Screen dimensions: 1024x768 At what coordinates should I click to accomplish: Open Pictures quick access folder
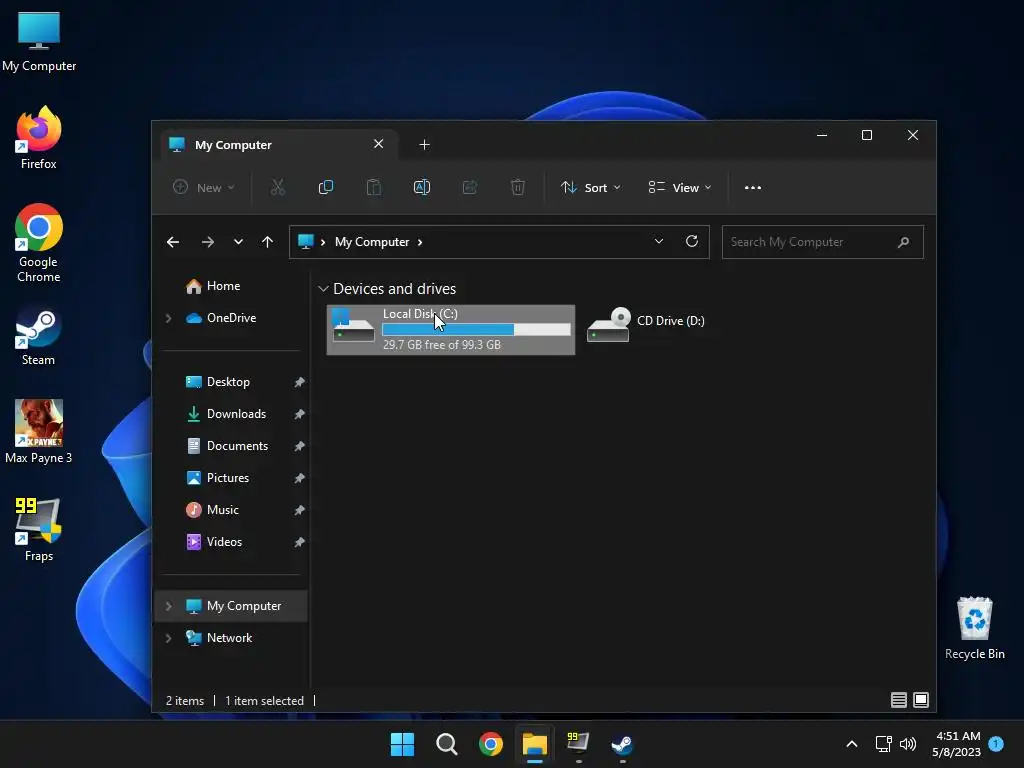coord(227,478)
